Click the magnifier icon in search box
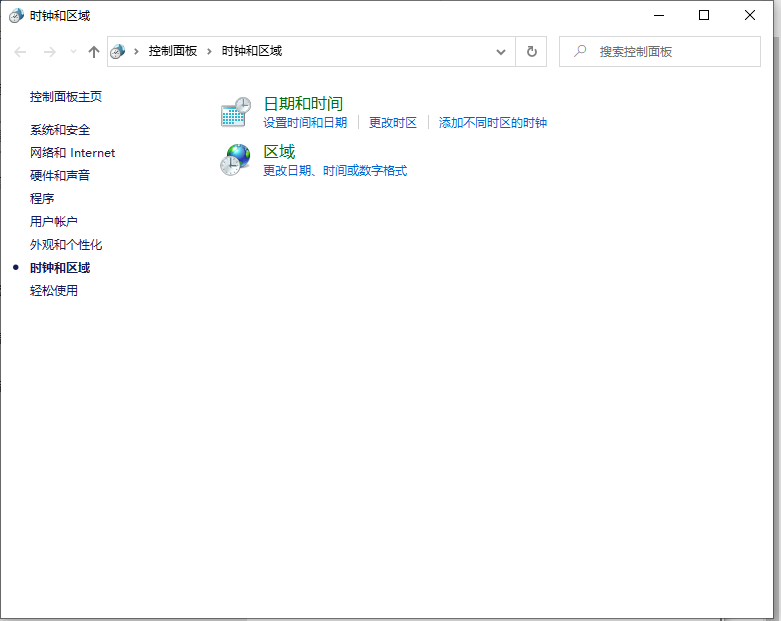The height and width of the screenshot is (621, 781). tap(579, 52)
